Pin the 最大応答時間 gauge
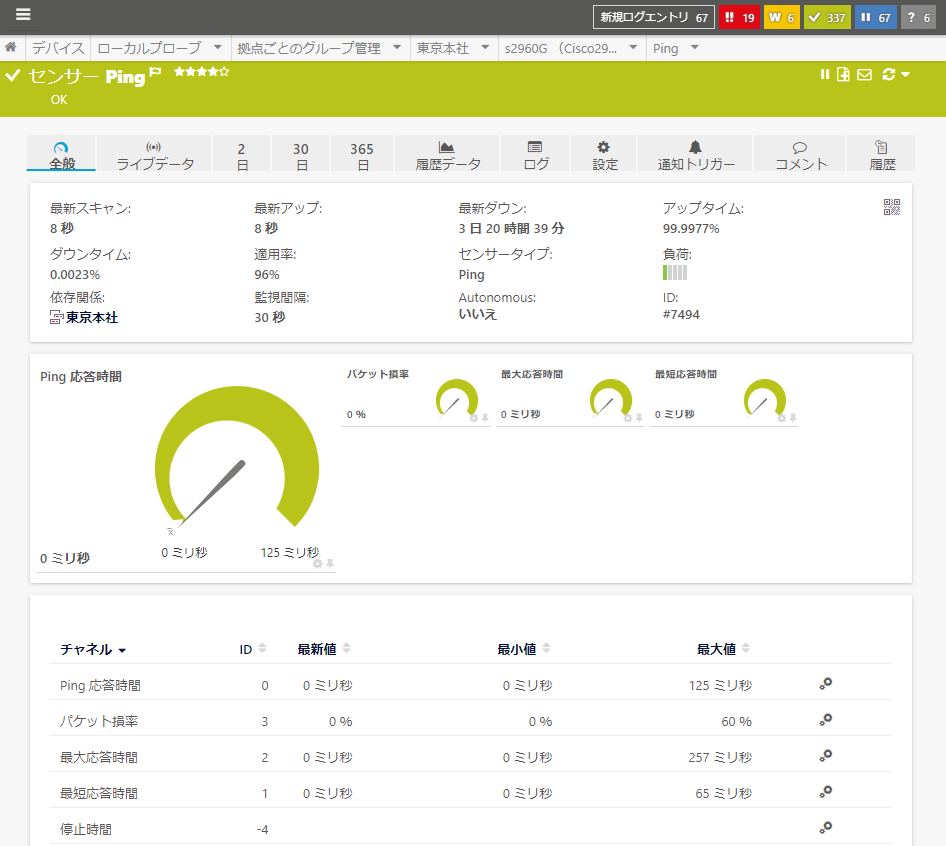The height and width of the screenshot is (846, 946). pos(639,418)
